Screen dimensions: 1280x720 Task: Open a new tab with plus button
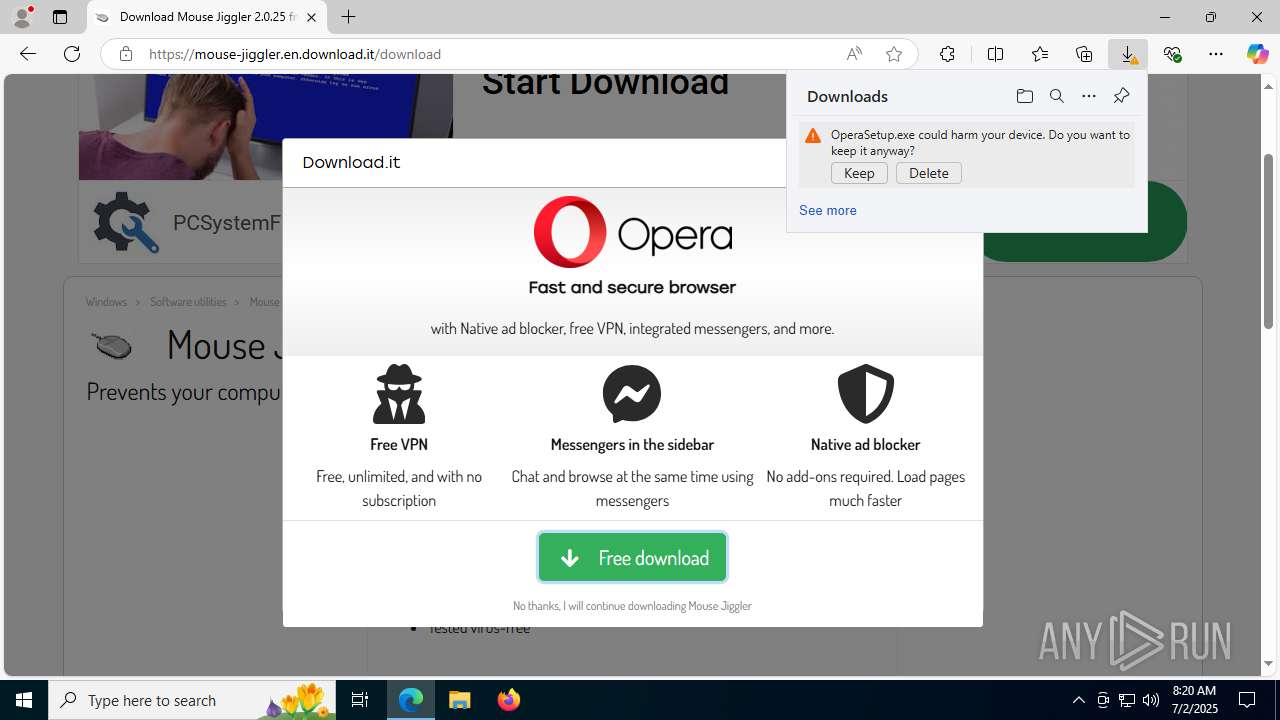tap(348, 17)
